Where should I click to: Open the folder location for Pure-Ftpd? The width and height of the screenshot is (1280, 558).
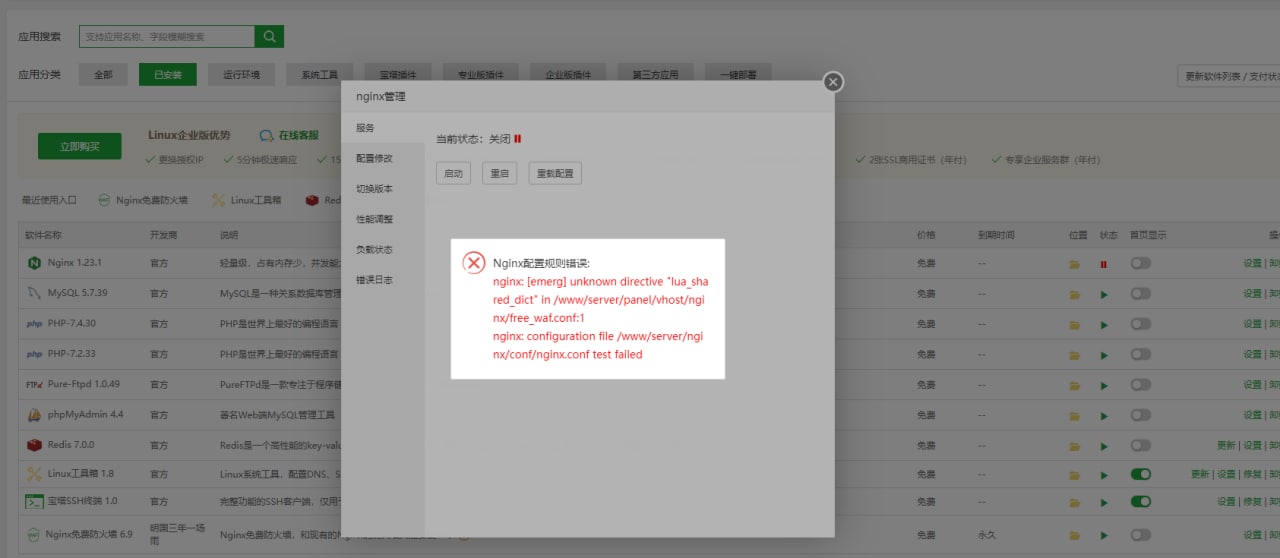click(x=1074, y=384)
